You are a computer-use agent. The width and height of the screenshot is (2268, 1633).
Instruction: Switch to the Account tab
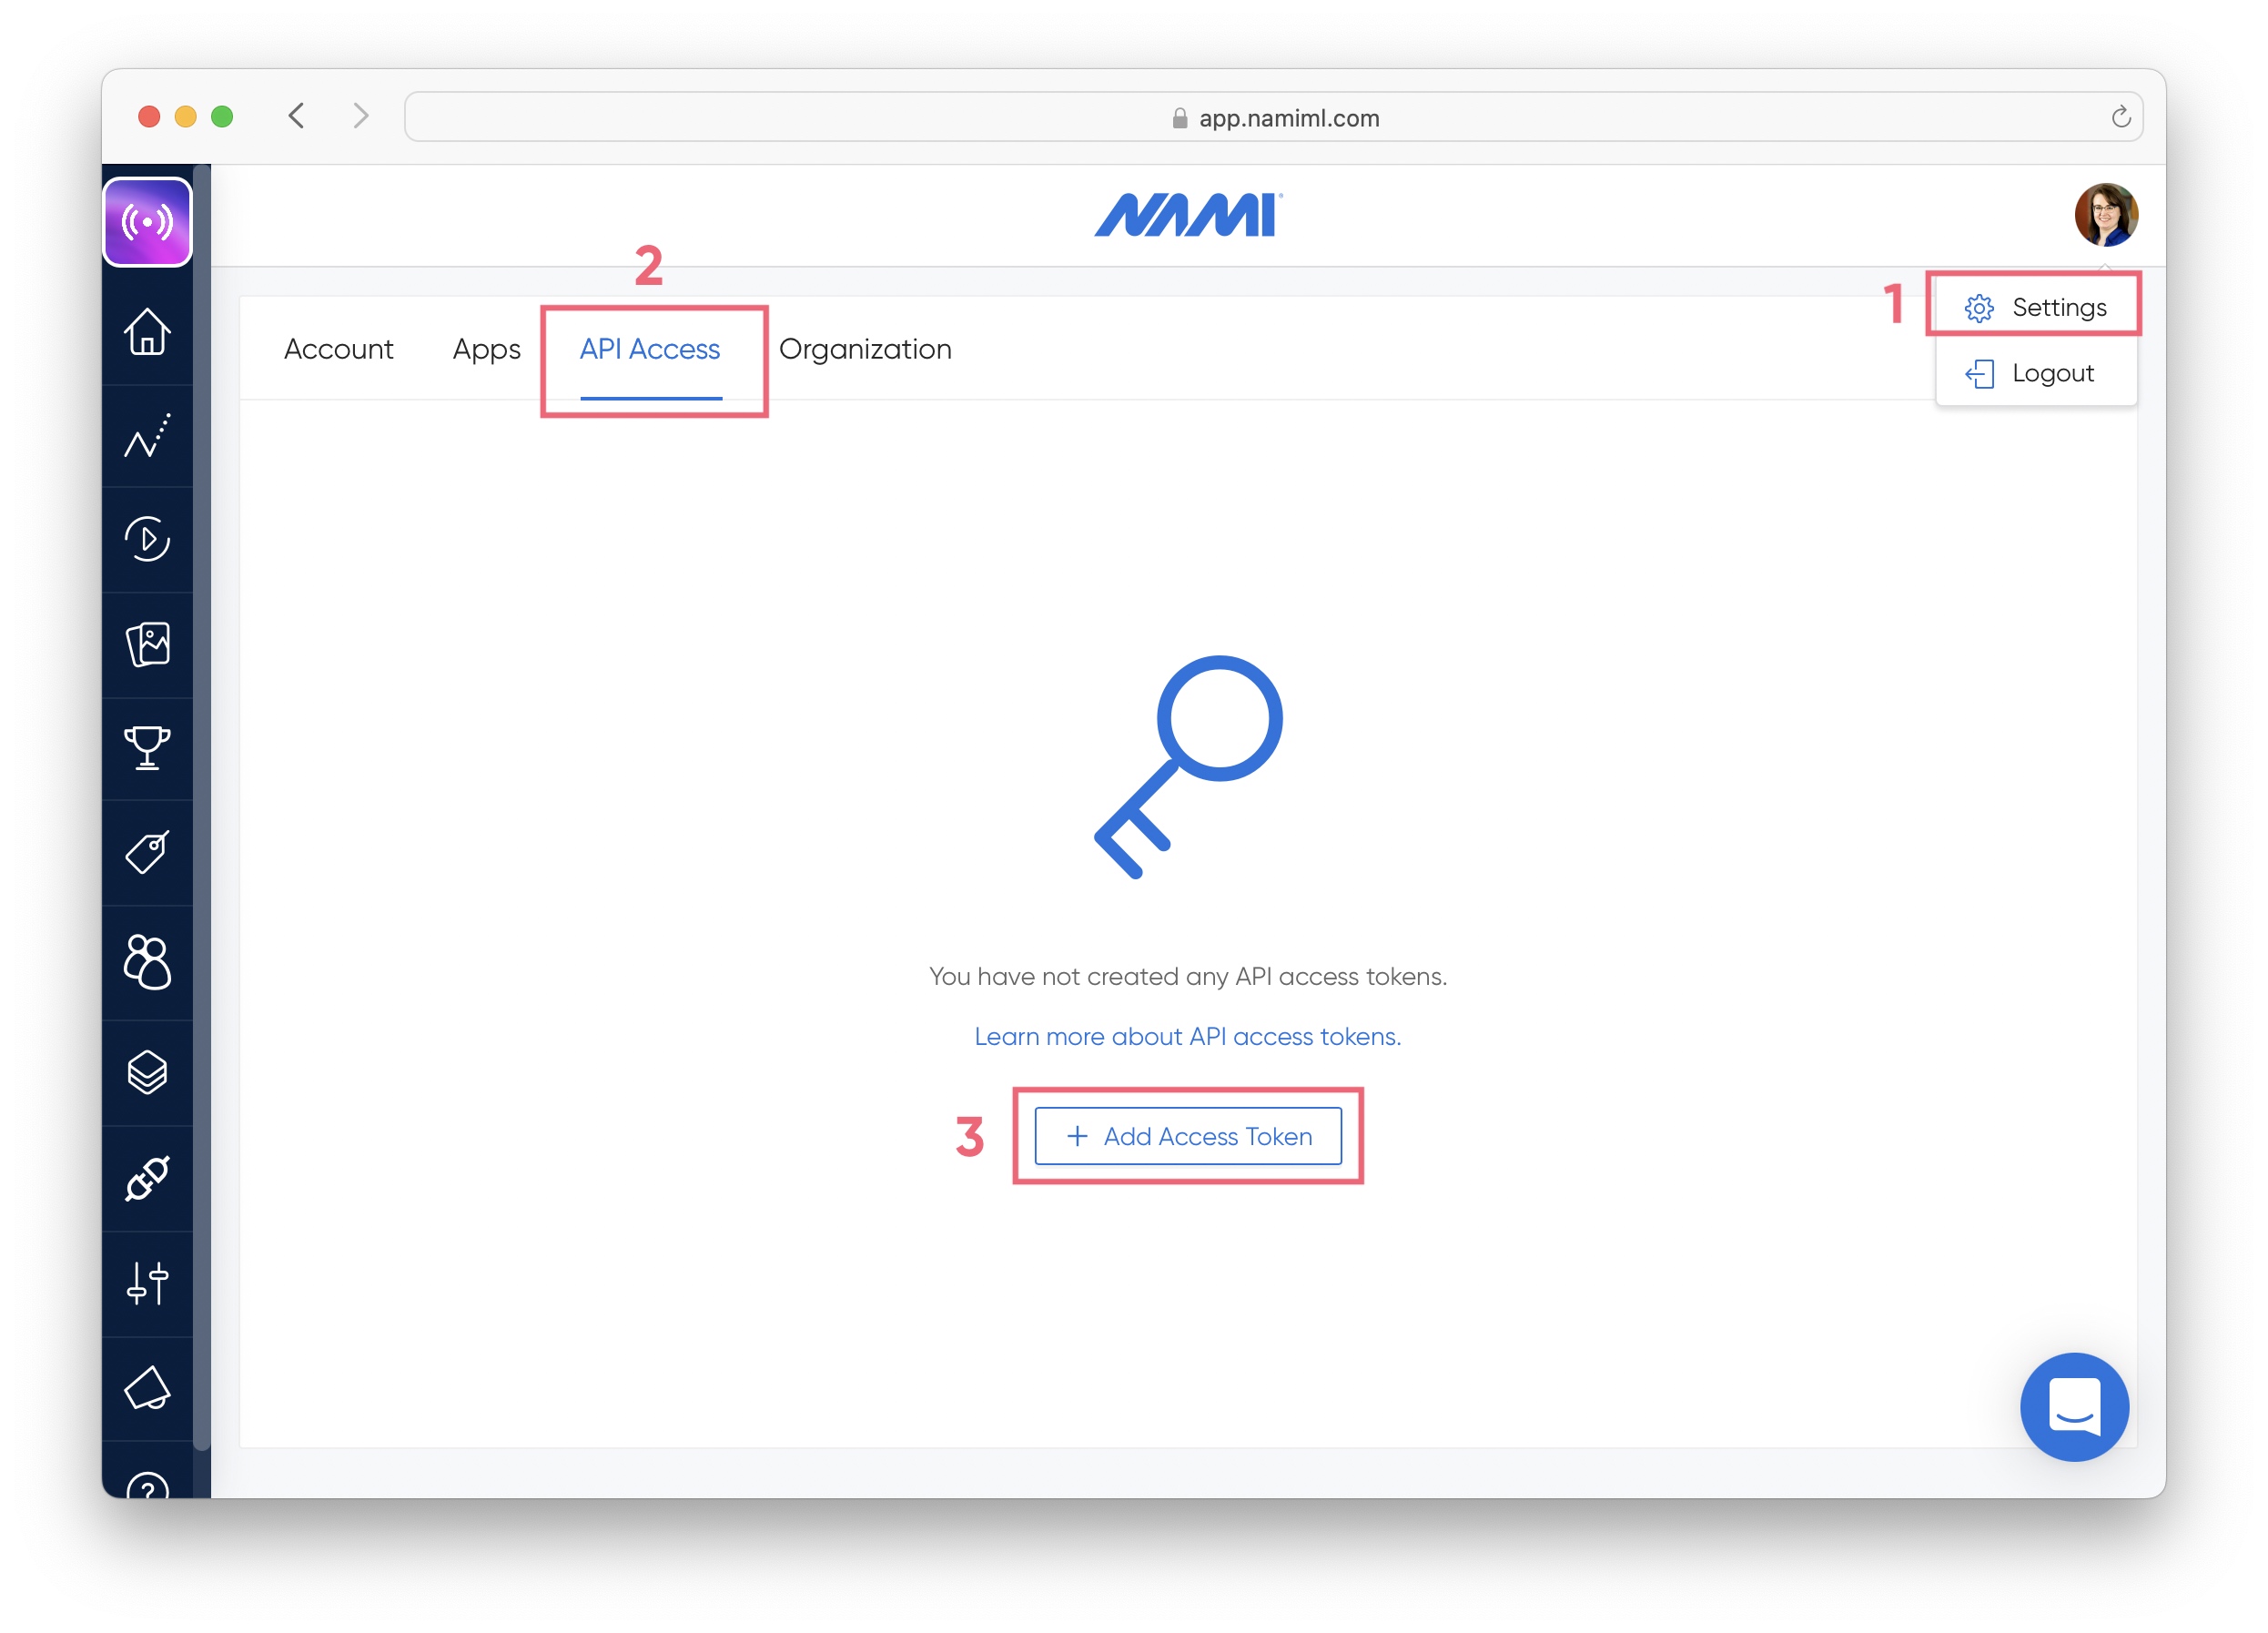pyautogui.click(x=338, y=349)
